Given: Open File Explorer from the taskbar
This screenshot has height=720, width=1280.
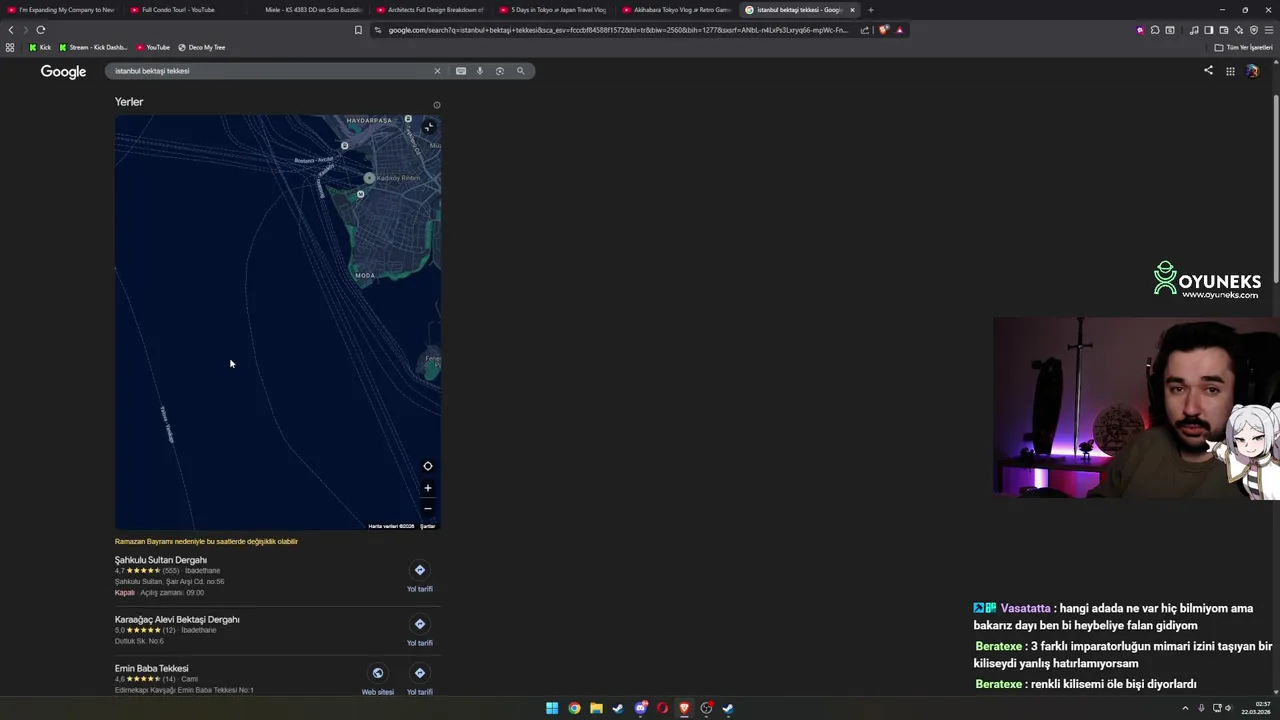Looking at the screenshot, I should 596,708.
